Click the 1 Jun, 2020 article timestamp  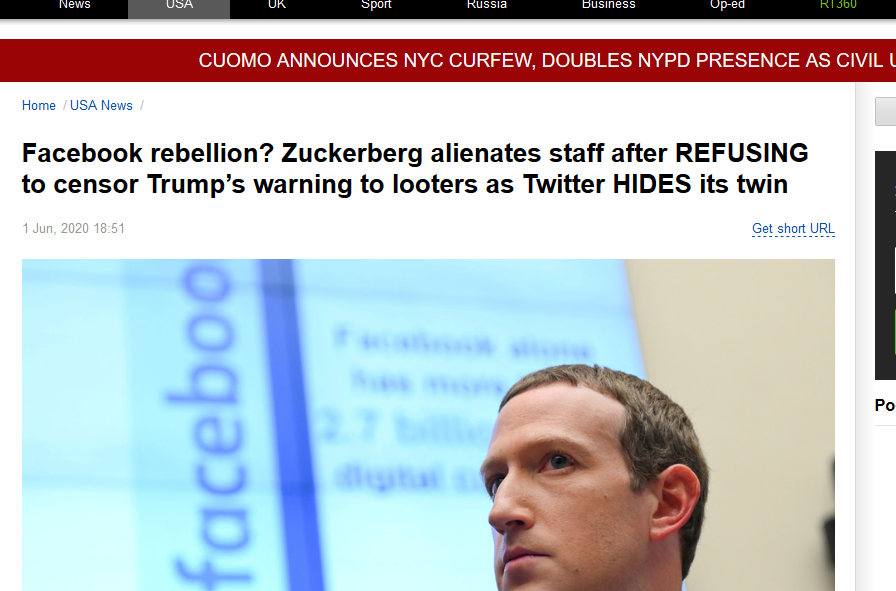[x=73, y=229]
